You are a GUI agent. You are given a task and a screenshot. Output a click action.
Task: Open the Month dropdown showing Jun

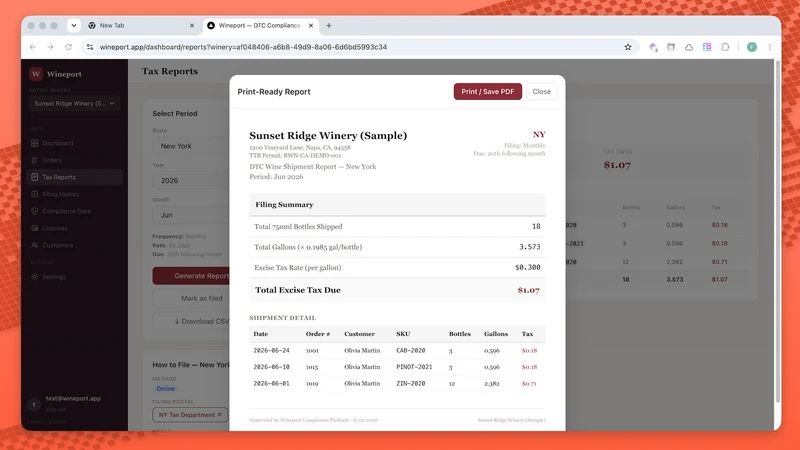[191, 215]
